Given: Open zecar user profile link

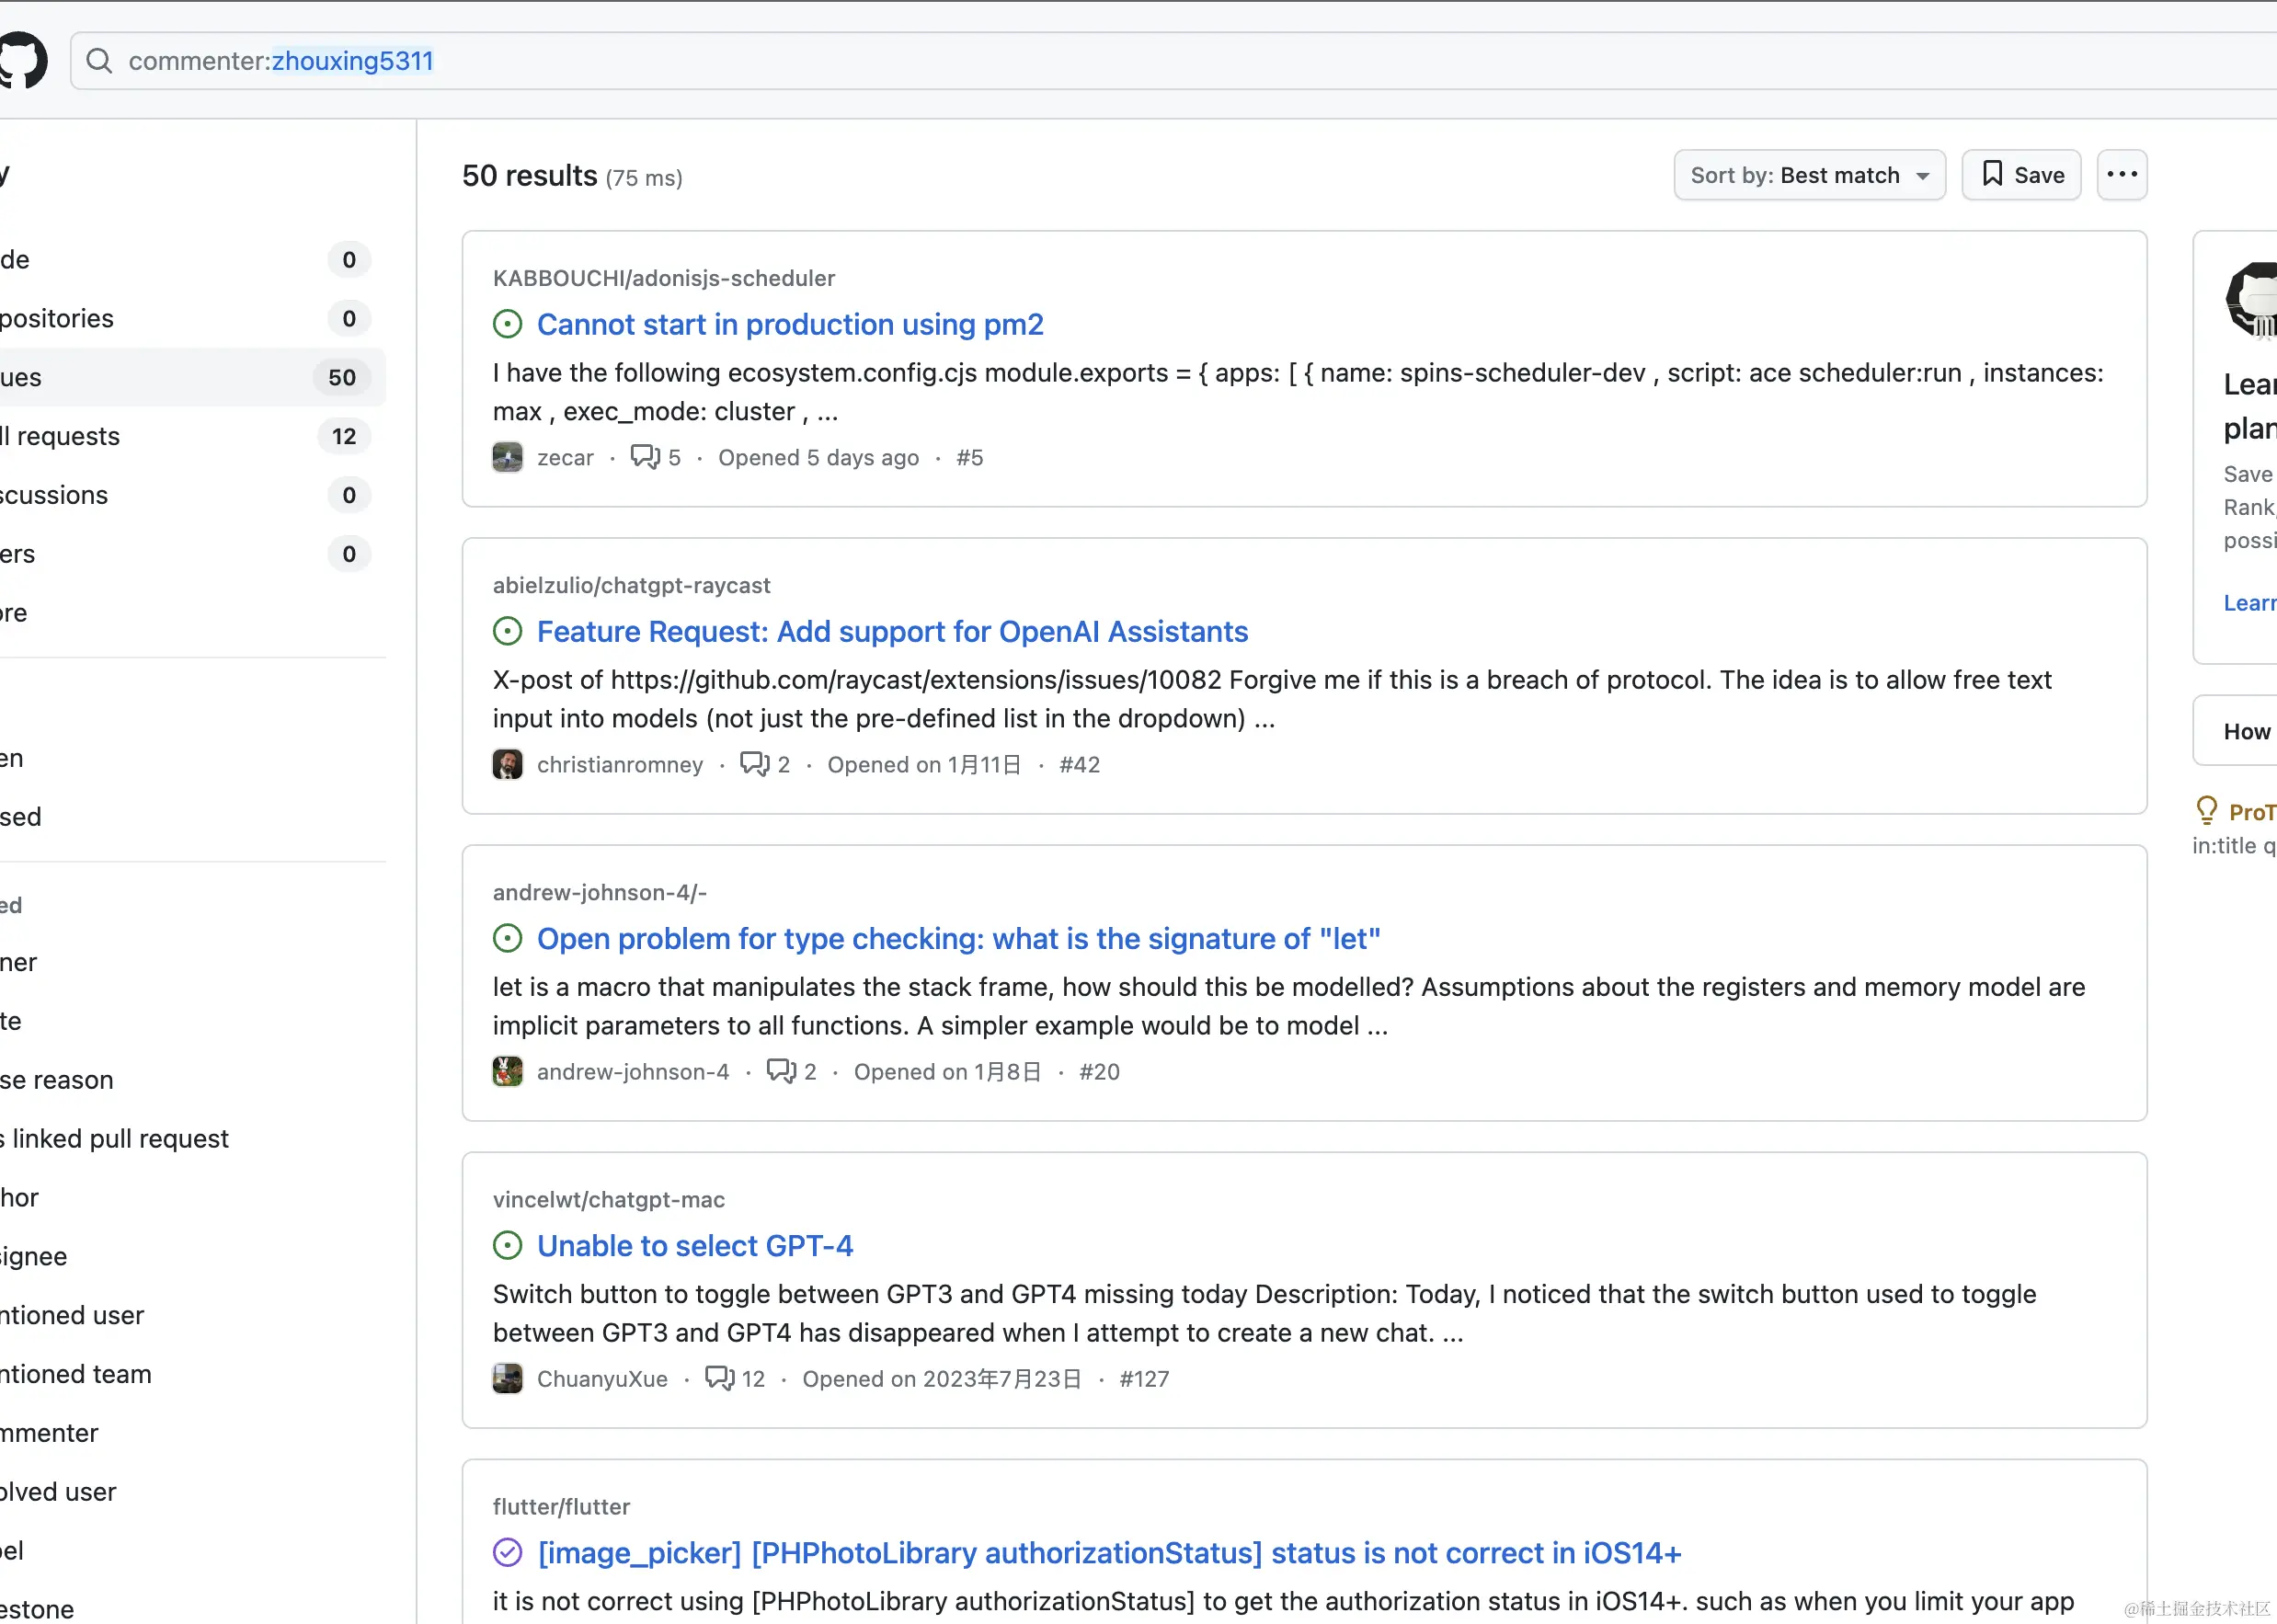Looking at the screenshot, I should point(565,457).
